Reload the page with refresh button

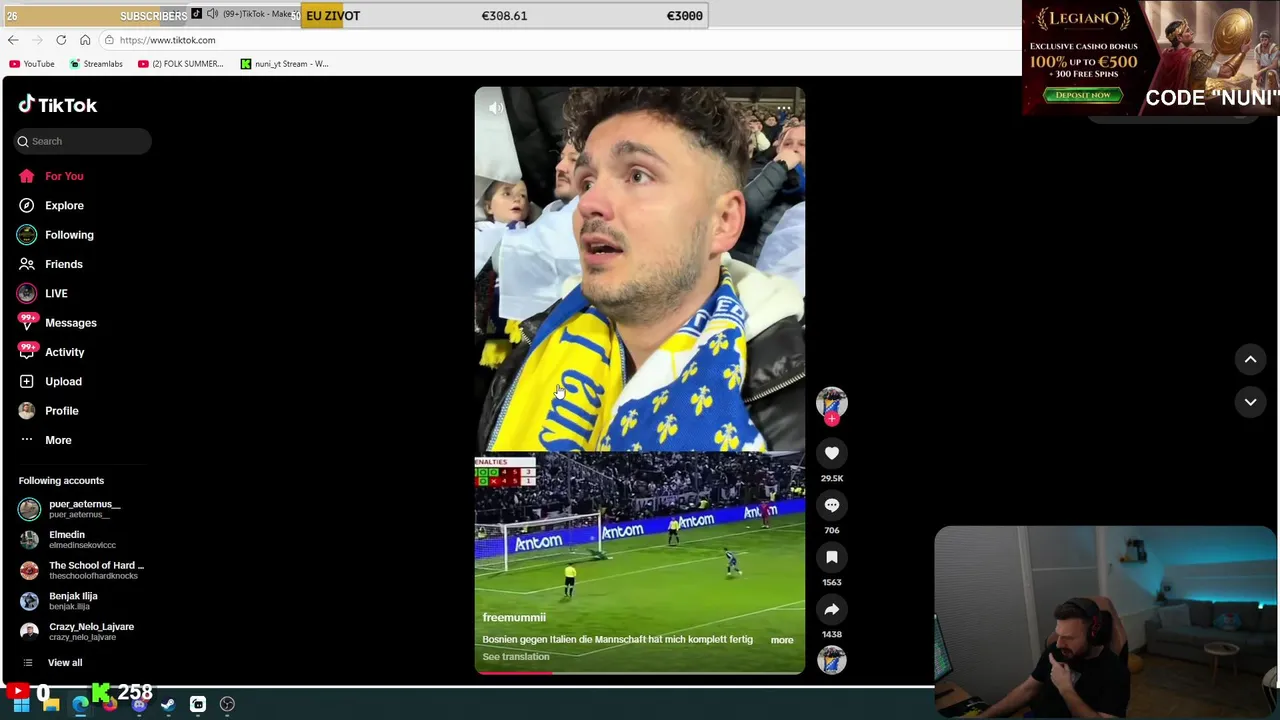[x=61, y=40]
